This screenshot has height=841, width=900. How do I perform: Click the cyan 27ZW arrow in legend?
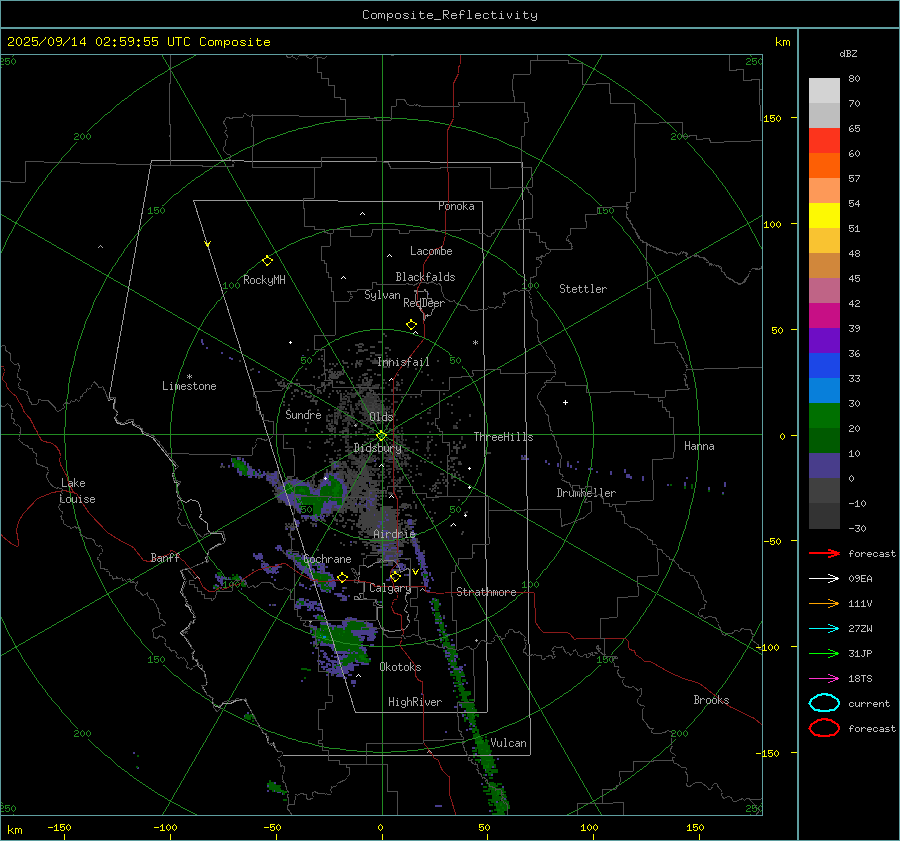click(824, 629)
